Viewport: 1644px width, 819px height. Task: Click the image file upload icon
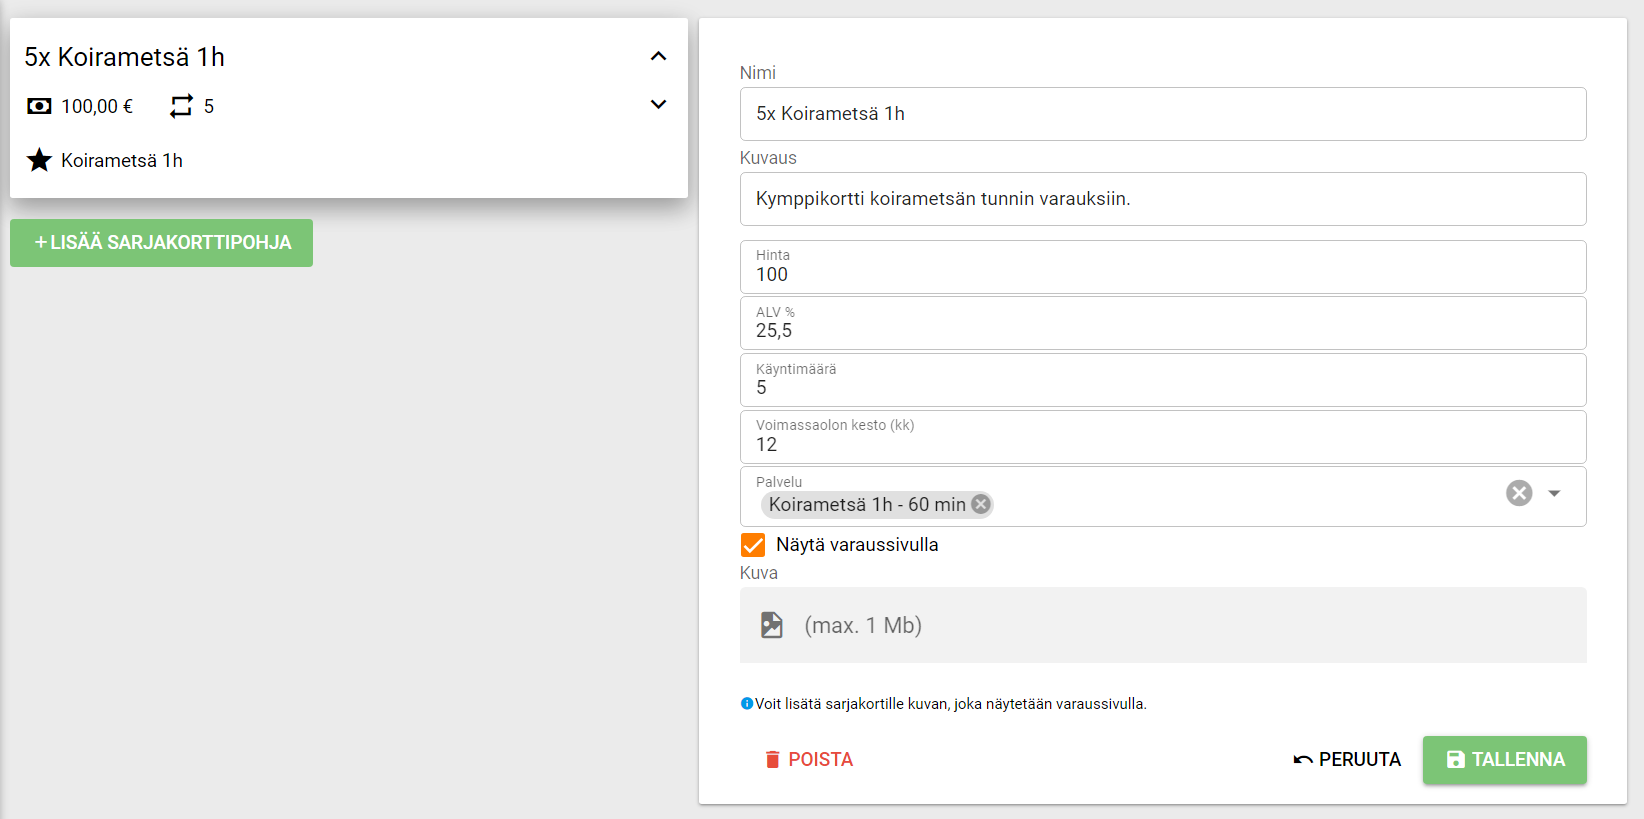click(771, 625)
